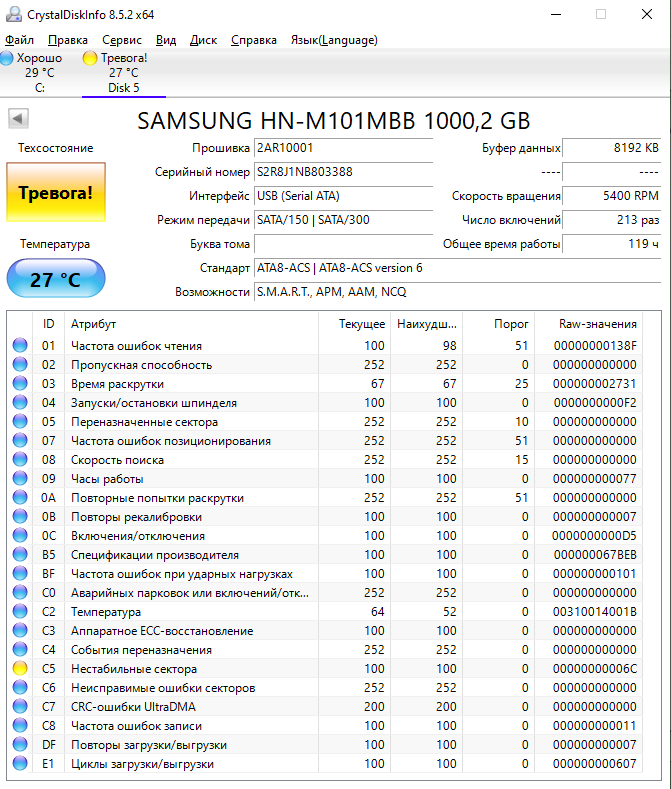Click the Прошивка field with 2AR10001
The width and height of the screenshot is (671, 789).
(344, 148)
